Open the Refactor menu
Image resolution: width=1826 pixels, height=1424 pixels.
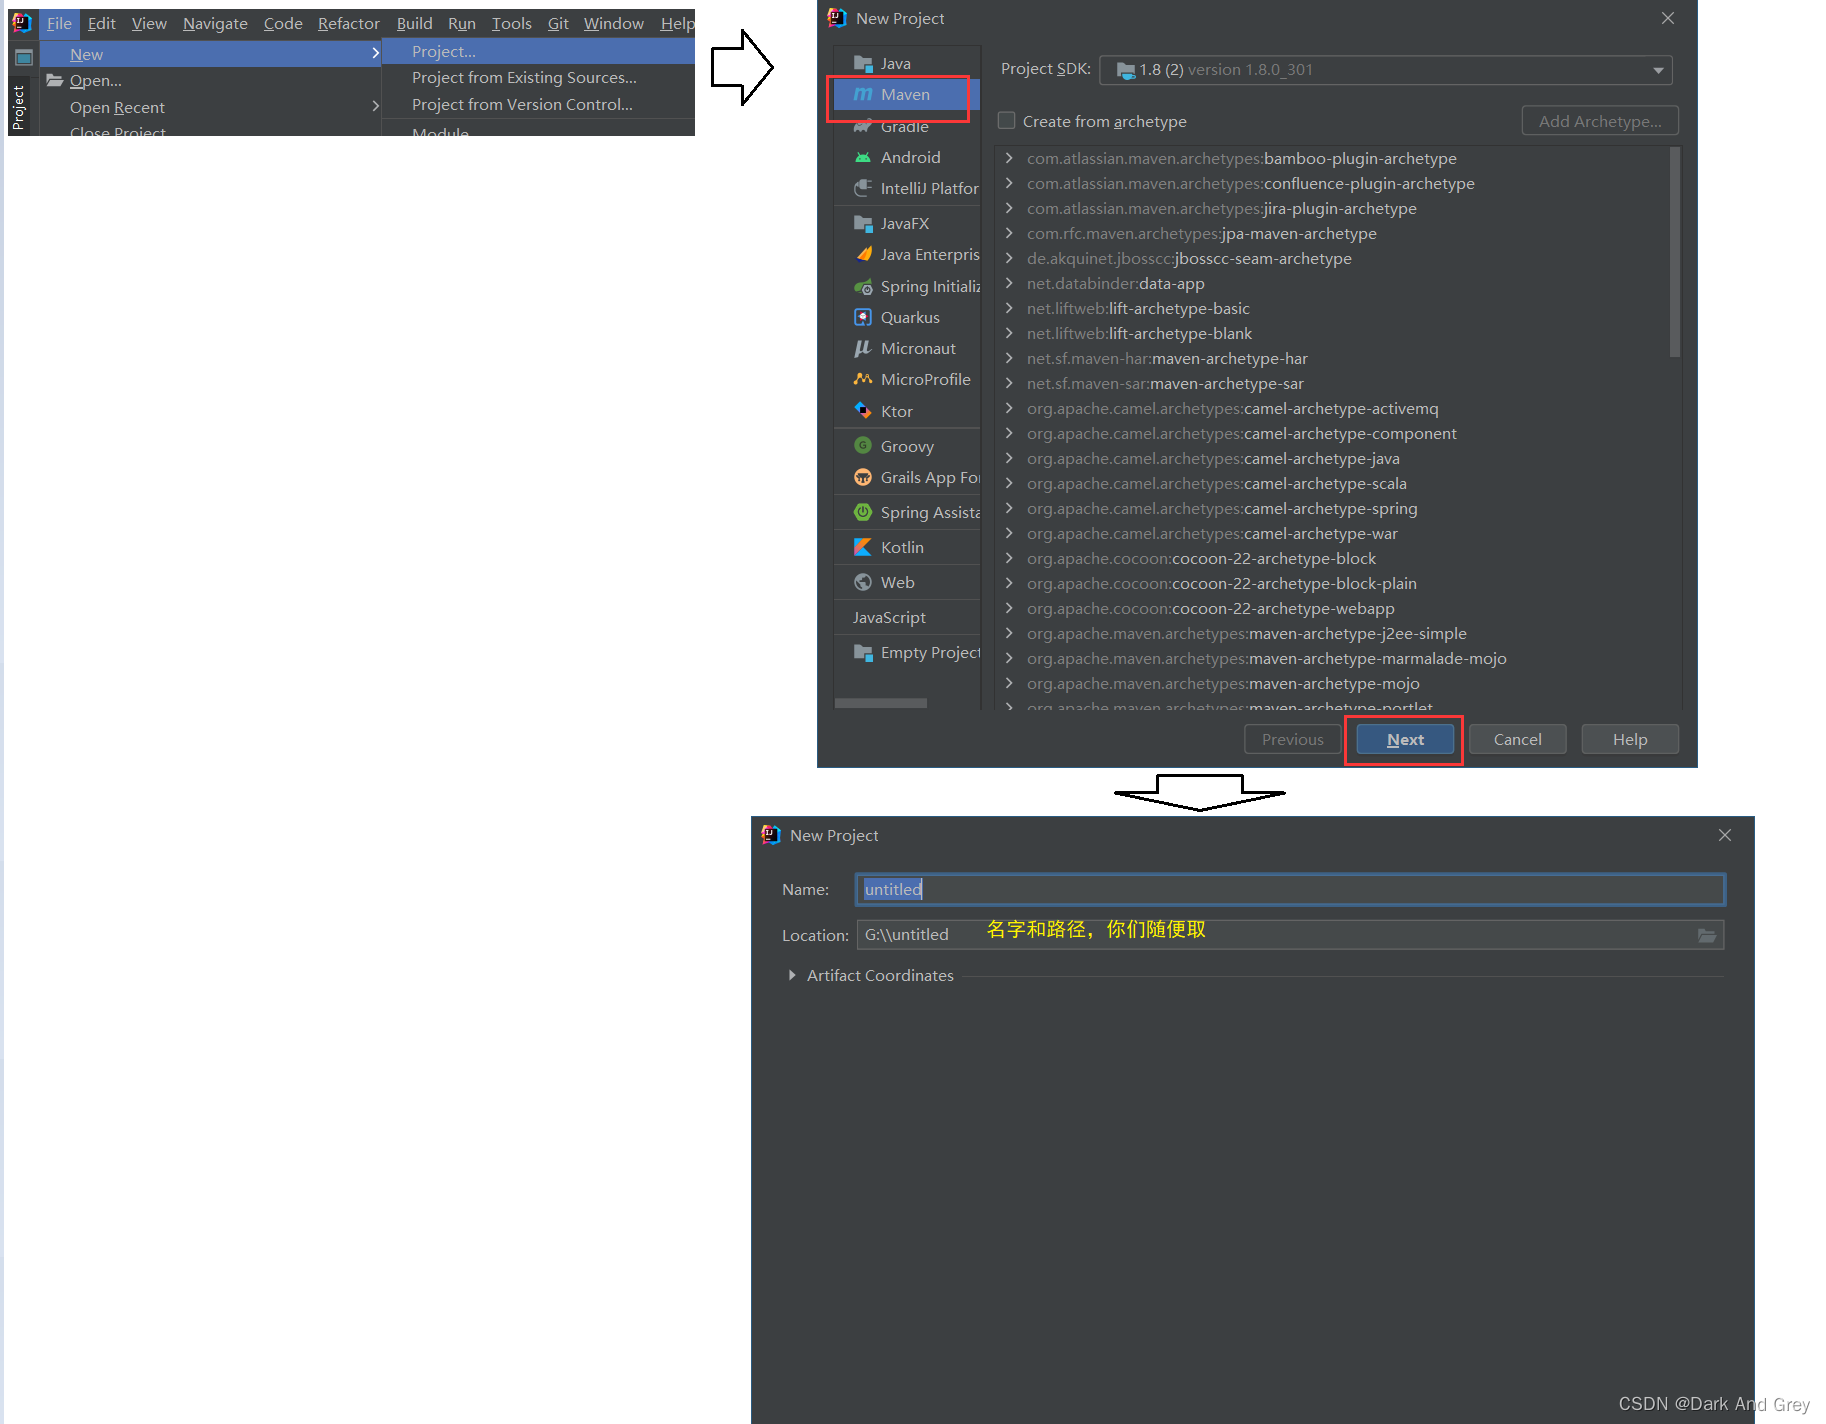coord(349,23)
